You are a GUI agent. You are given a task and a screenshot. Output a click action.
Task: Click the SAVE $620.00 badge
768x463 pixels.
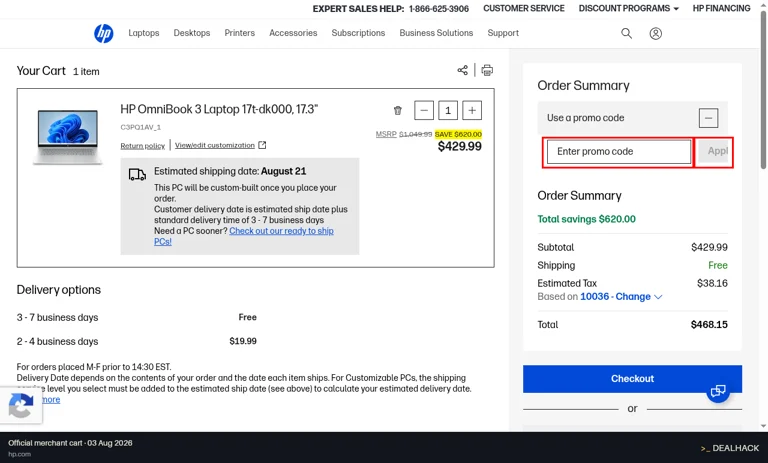click(x=458, y=134)
